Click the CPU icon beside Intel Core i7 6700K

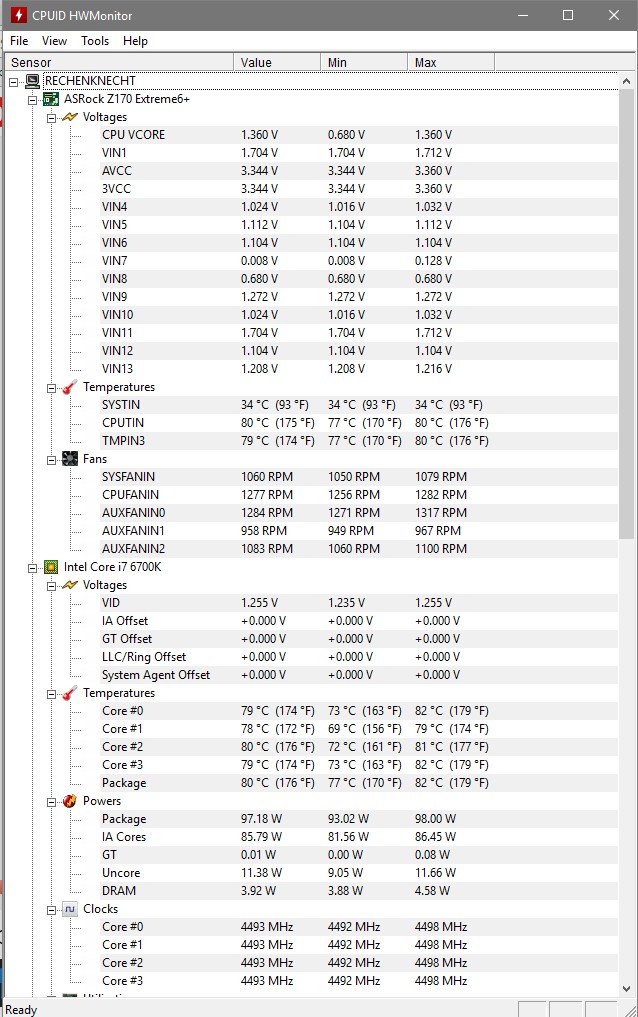pyautogui.click(x=50, y=567)
